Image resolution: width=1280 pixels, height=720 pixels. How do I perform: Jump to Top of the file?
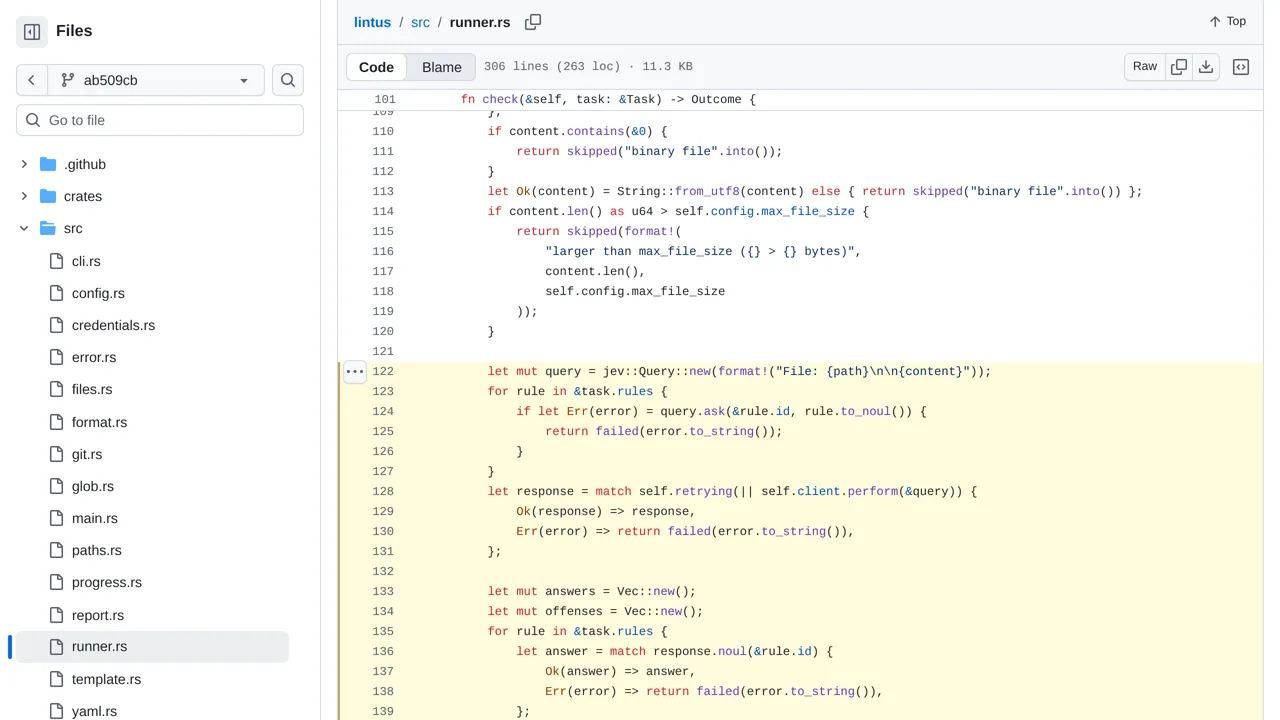[x=1227, y=21]
